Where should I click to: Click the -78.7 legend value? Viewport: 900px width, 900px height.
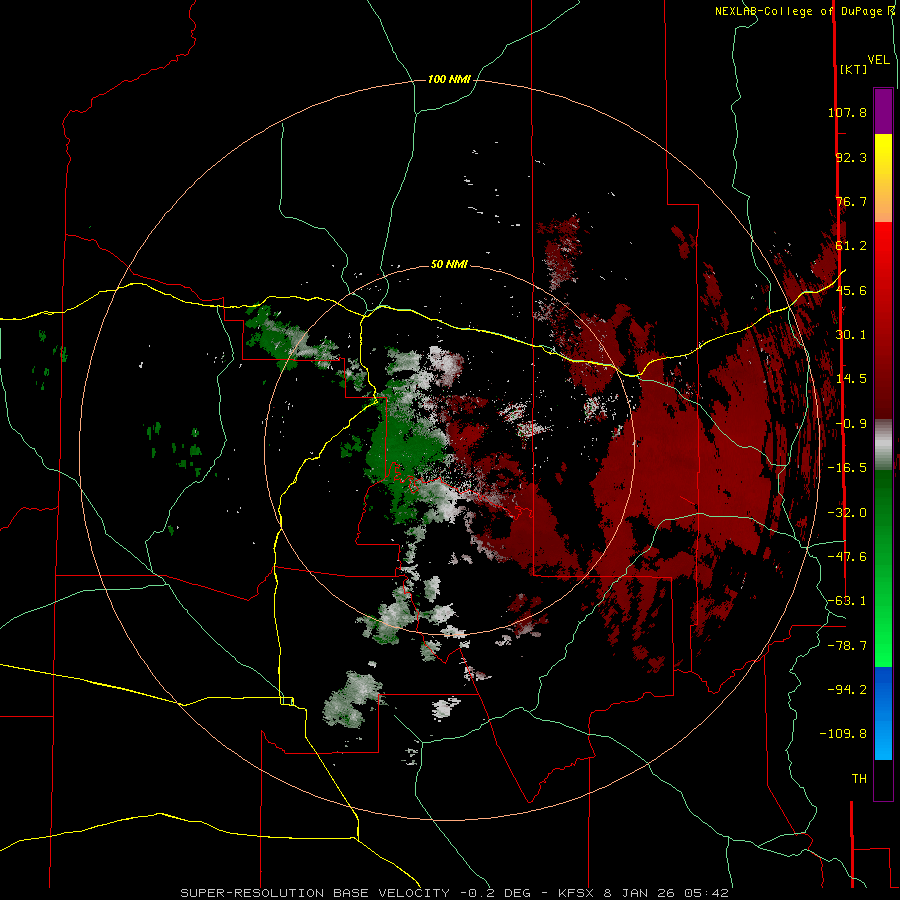point(847,646)
